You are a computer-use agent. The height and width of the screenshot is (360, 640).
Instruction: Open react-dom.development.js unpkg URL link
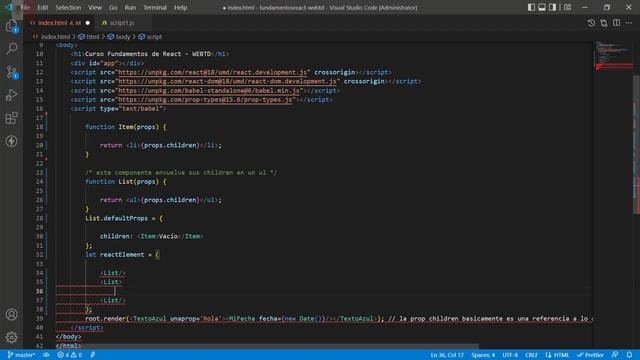coord(227,81)
